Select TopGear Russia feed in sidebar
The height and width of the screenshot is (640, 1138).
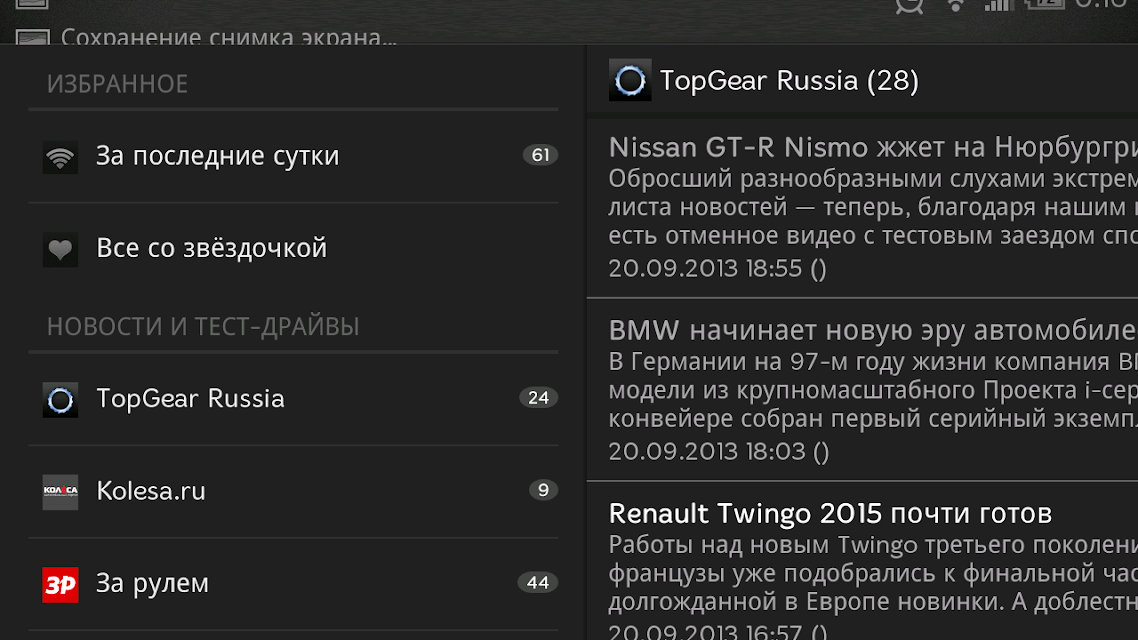(293, 399)
